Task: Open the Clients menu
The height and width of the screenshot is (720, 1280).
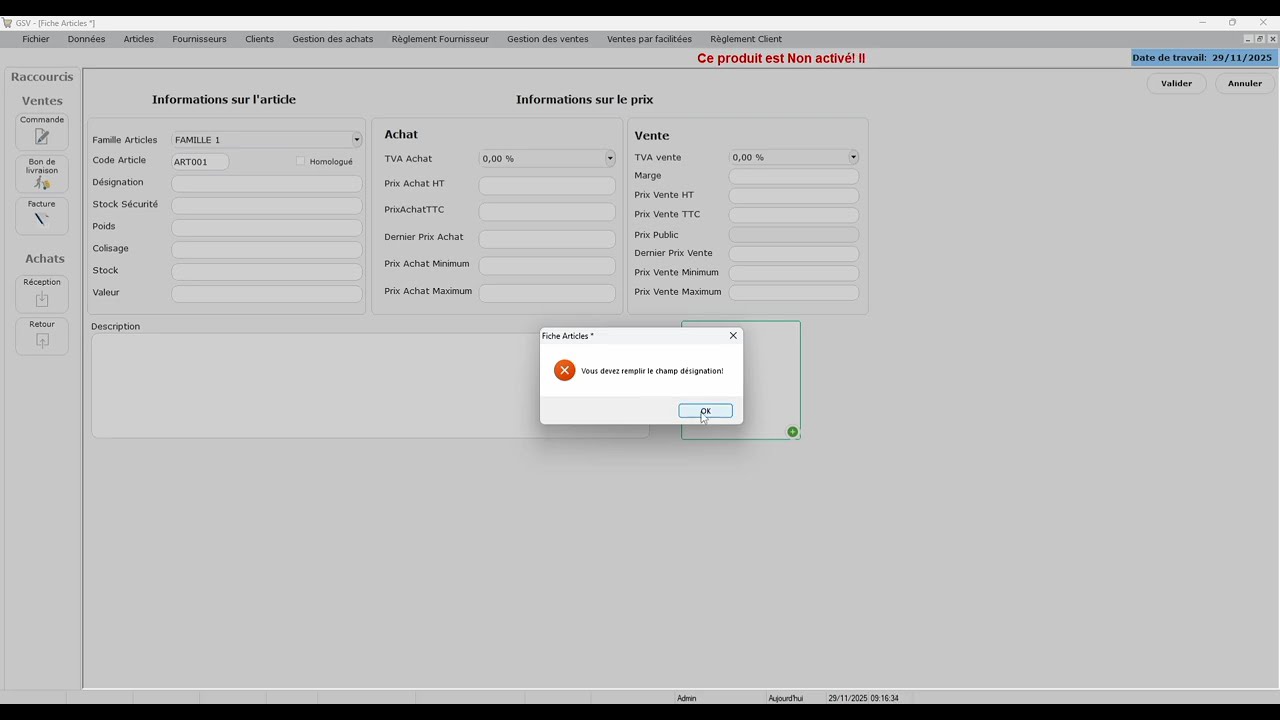Action: (259, 39)
